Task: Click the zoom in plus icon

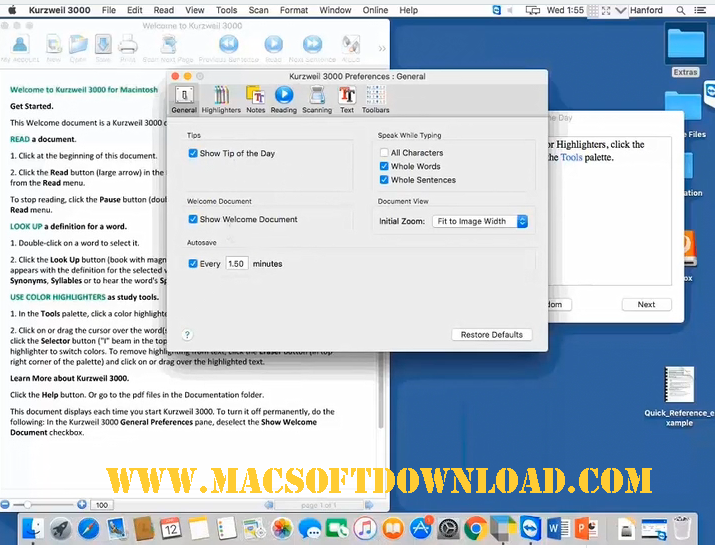Action: (82, 504)
